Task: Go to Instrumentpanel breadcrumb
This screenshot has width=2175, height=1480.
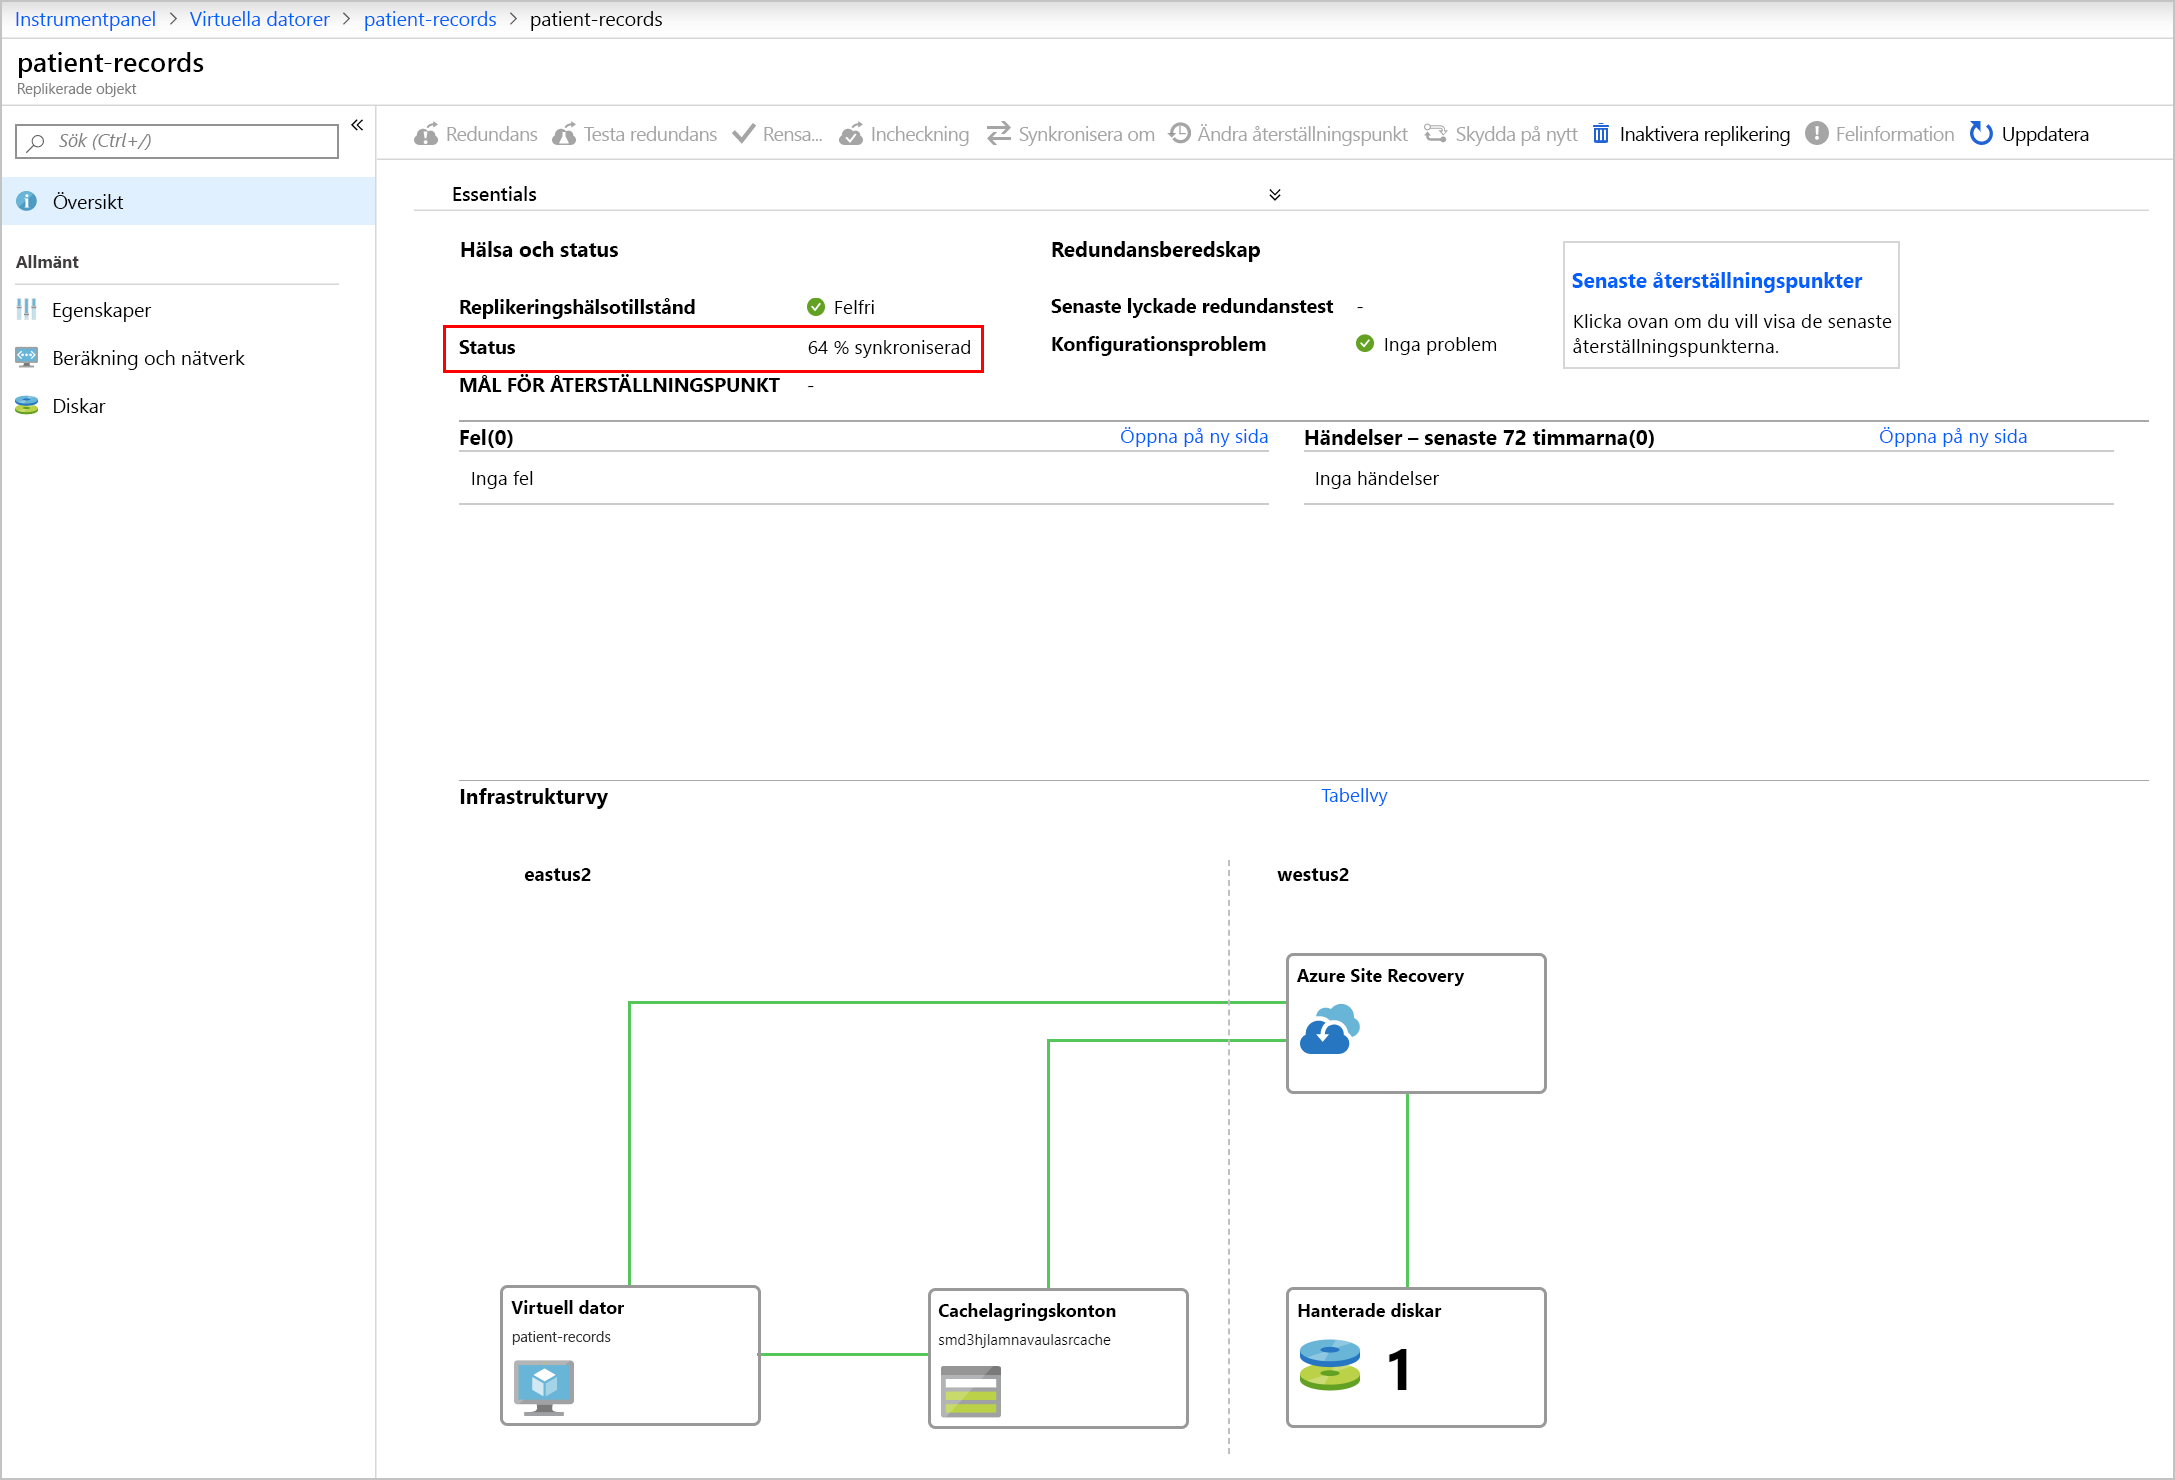Action: (85, 19)
